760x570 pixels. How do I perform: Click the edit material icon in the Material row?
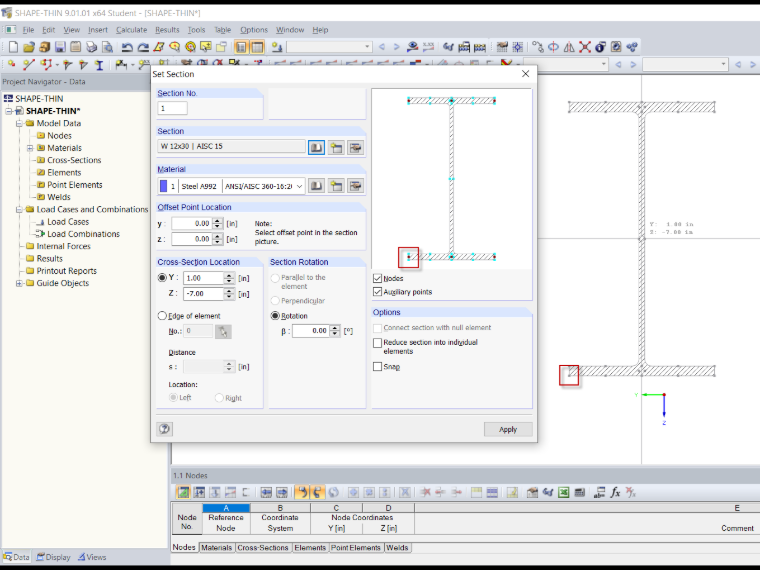355,186
